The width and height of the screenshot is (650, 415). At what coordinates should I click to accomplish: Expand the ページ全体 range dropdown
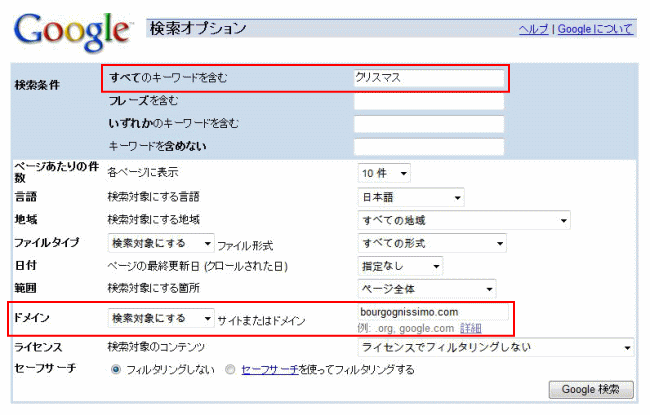click(x=427, y=289)
